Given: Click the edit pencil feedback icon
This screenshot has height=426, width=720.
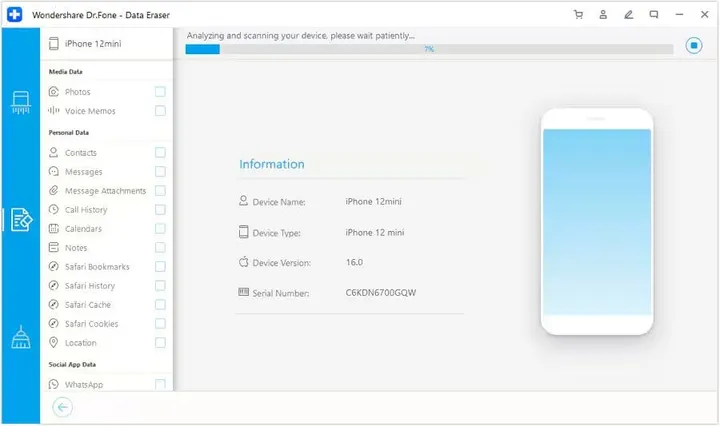Looking at the screenshot, I should (x=629, y=15).
